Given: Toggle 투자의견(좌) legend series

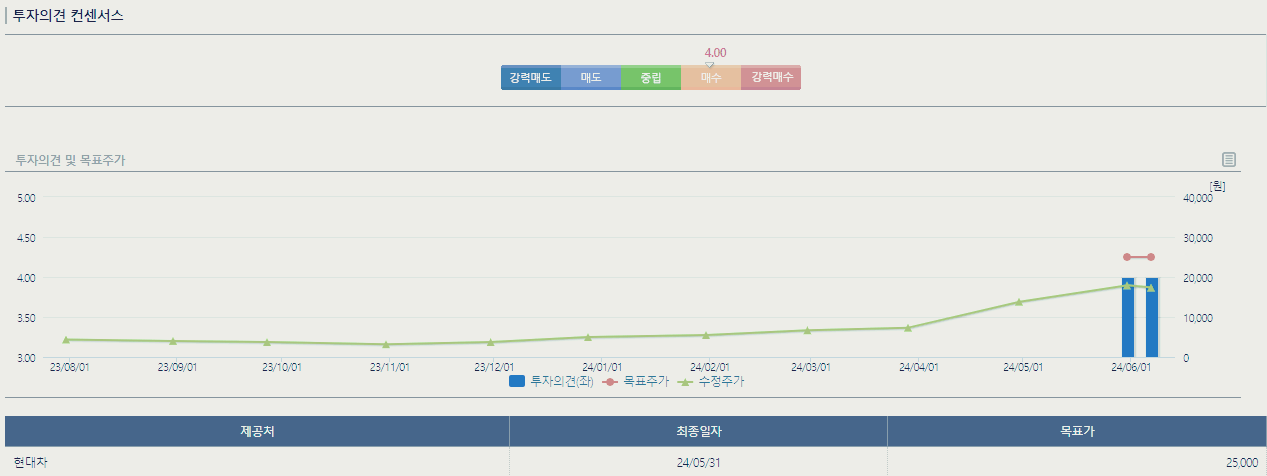Looking at the screenshot, I should click(x=551, y=381).
